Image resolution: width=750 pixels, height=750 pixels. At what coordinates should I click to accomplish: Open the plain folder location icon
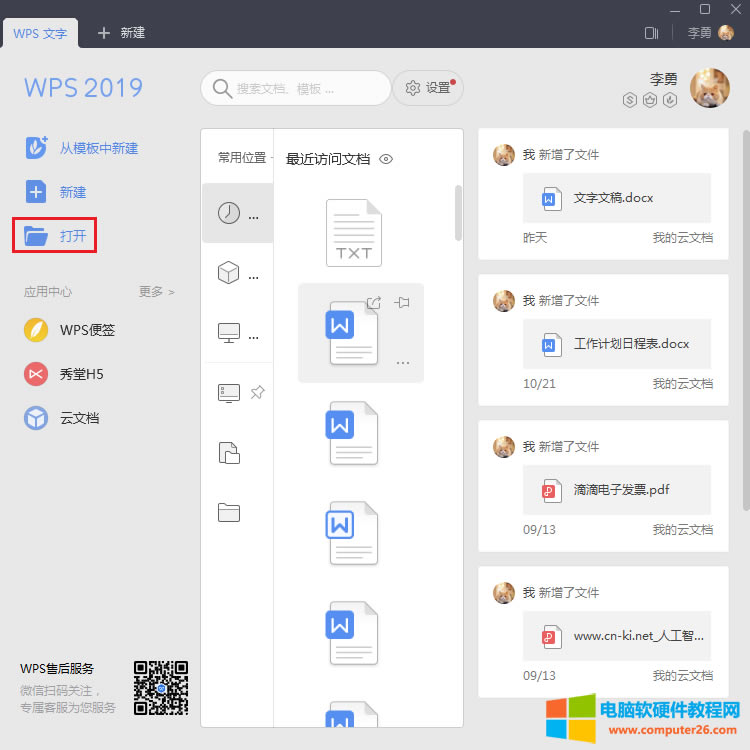pos(229,513)
